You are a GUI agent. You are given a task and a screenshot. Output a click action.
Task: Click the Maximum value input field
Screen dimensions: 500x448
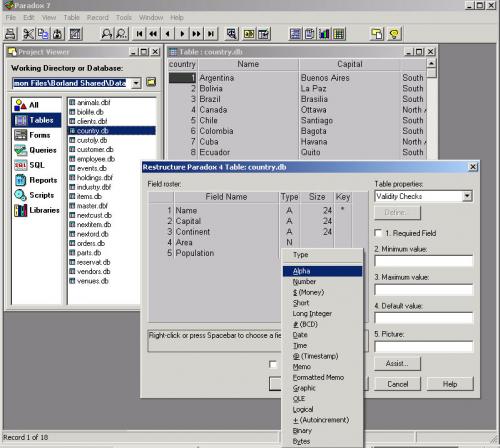coord(423,290)
